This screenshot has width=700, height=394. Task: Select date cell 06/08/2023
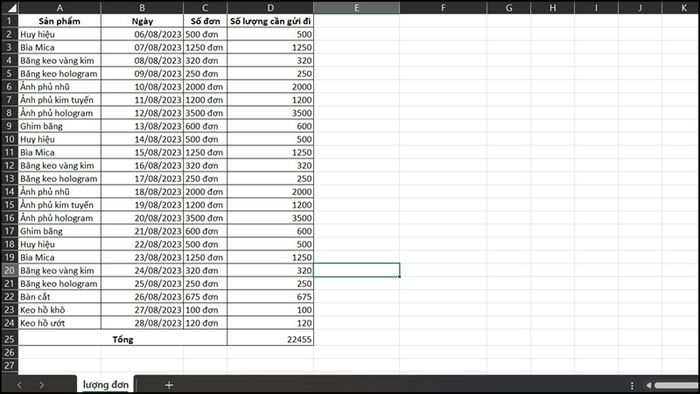(x=142, y=34)
